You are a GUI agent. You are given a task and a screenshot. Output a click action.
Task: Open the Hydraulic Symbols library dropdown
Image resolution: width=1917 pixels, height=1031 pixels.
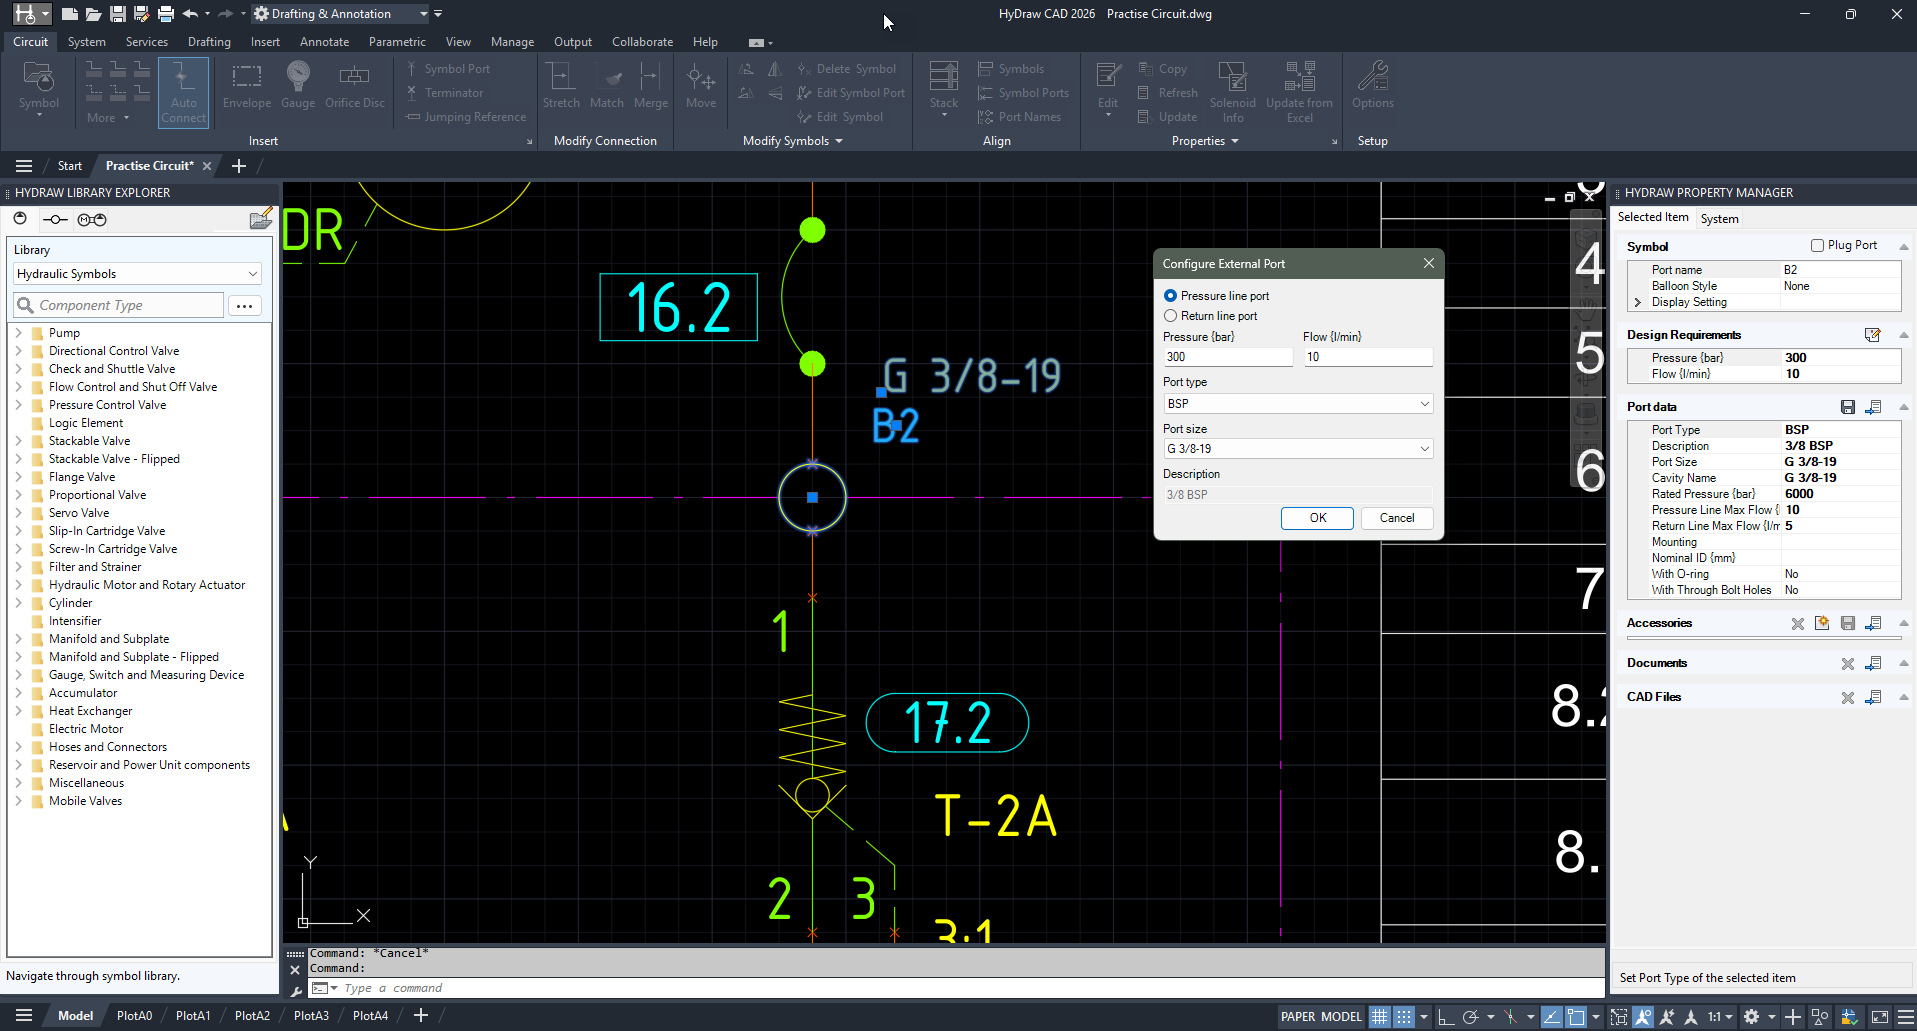point(136,273)
